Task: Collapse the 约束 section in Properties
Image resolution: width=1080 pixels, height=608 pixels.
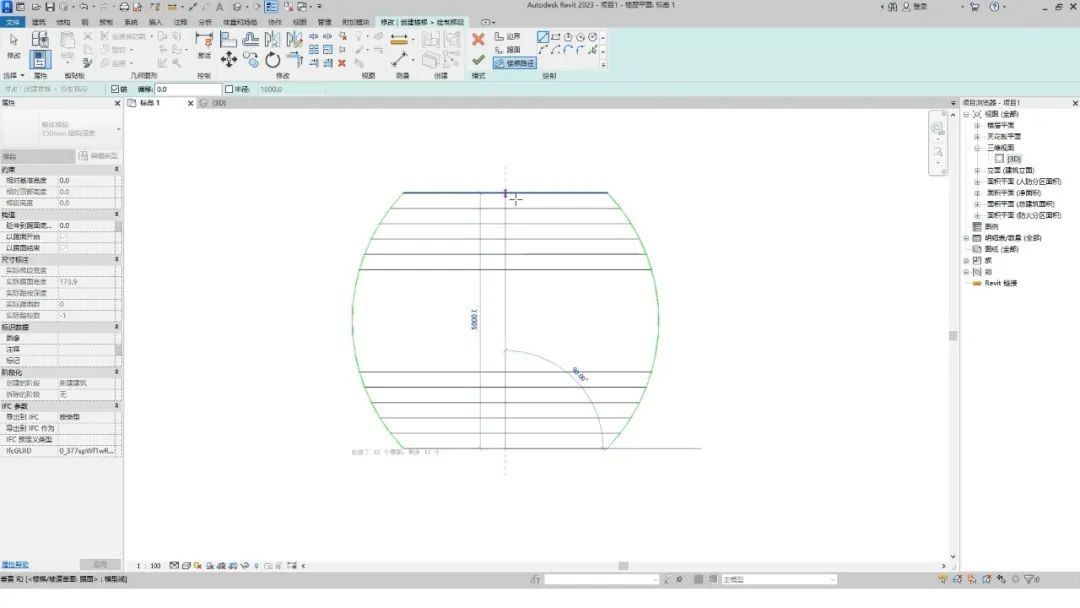Action: pos(116,169)
